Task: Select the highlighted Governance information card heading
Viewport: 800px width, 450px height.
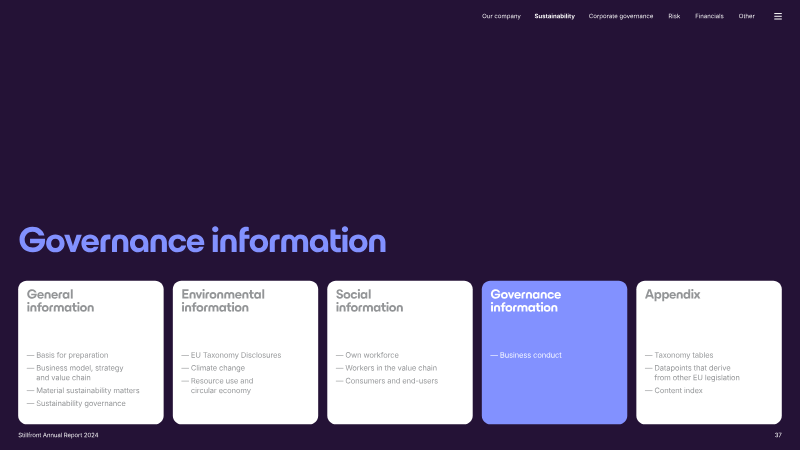Action: coord(526,301)
